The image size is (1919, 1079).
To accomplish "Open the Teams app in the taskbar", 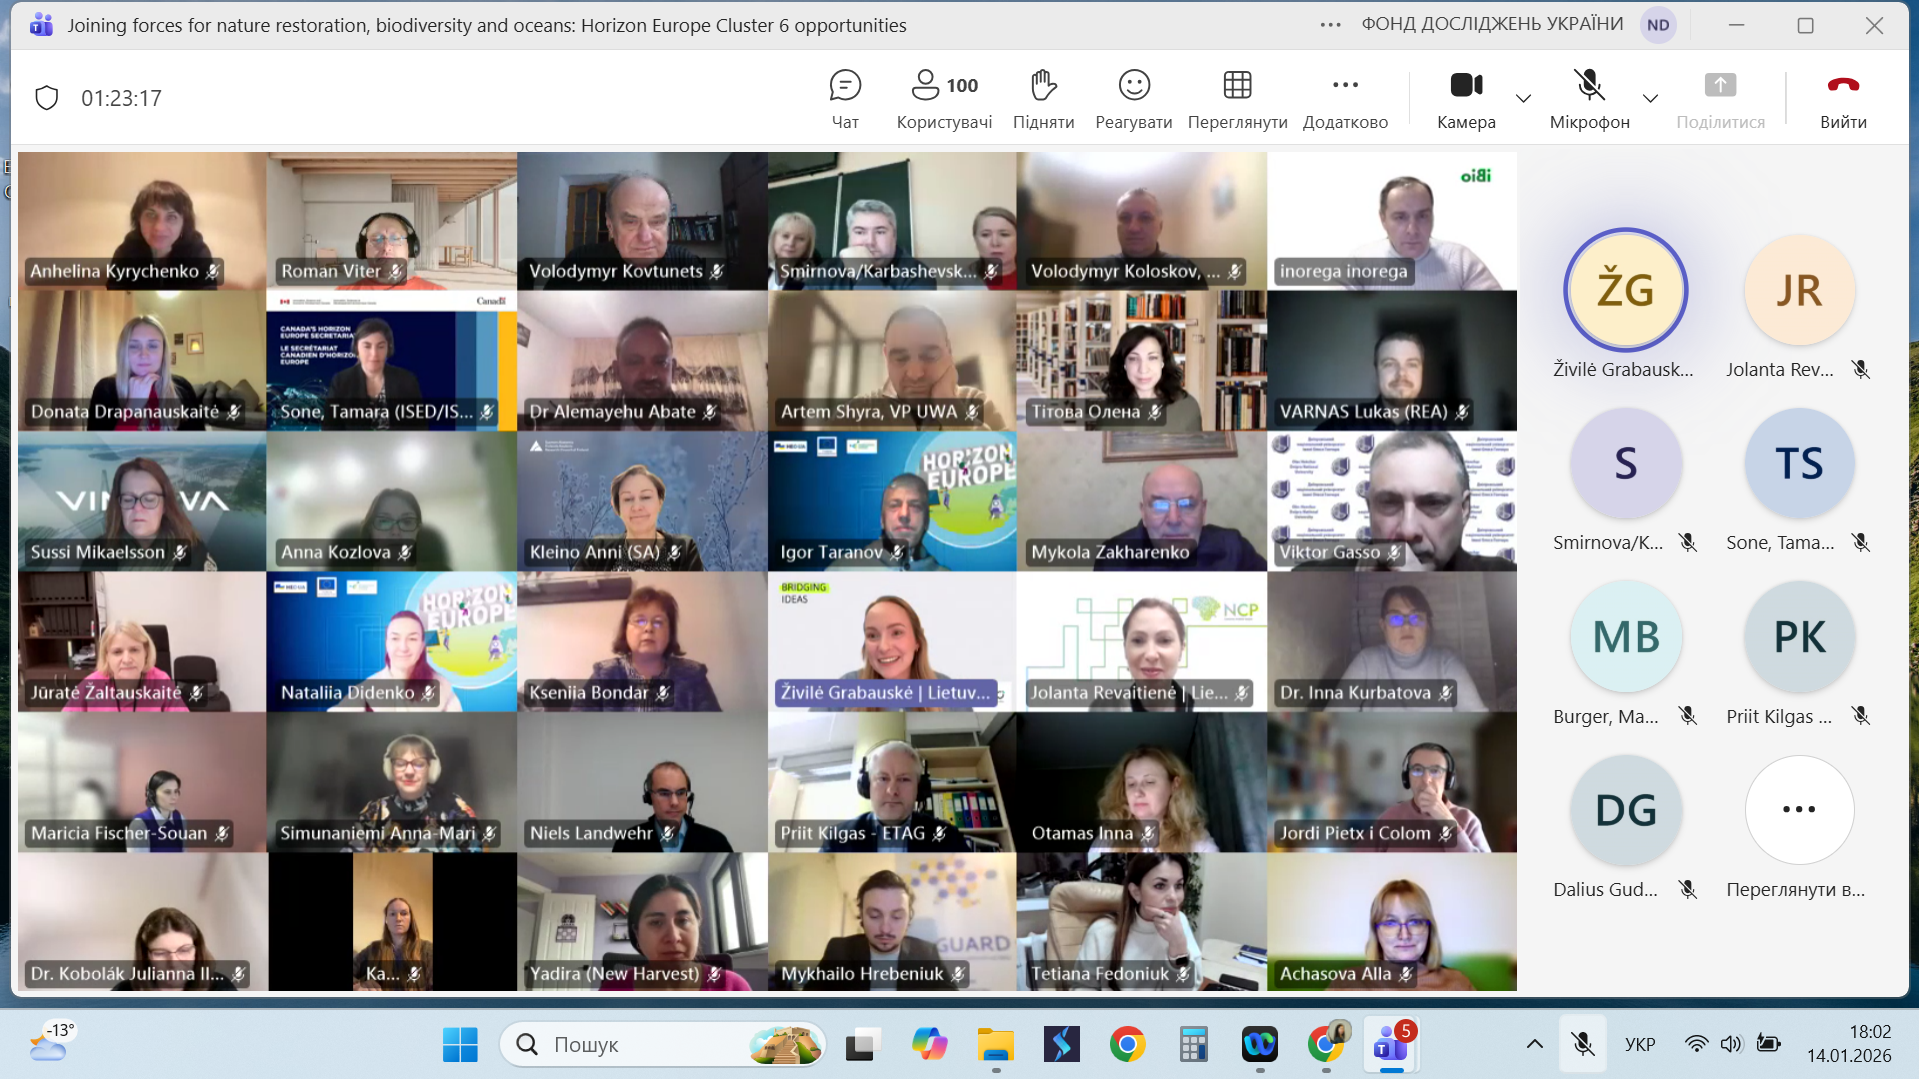I will (x=1391, y=1045).
